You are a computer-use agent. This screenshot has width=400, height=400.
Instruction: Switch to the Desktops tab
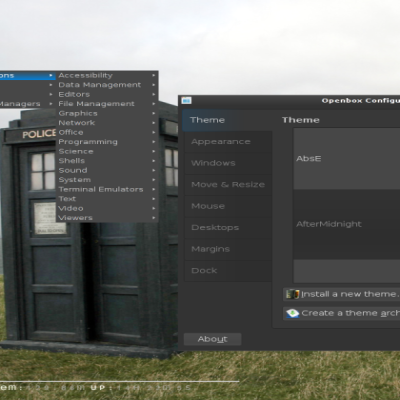pos(228,228)
